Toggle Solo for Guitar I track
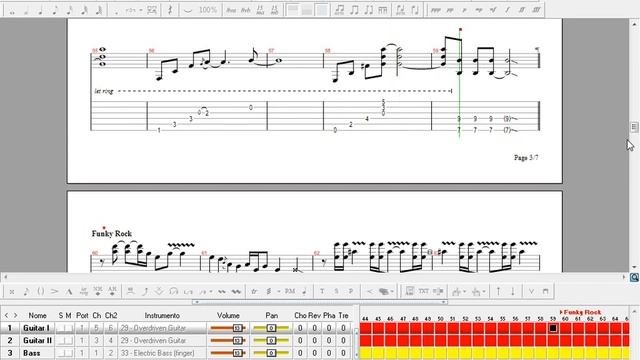The image size is (640, 360). 61,328
